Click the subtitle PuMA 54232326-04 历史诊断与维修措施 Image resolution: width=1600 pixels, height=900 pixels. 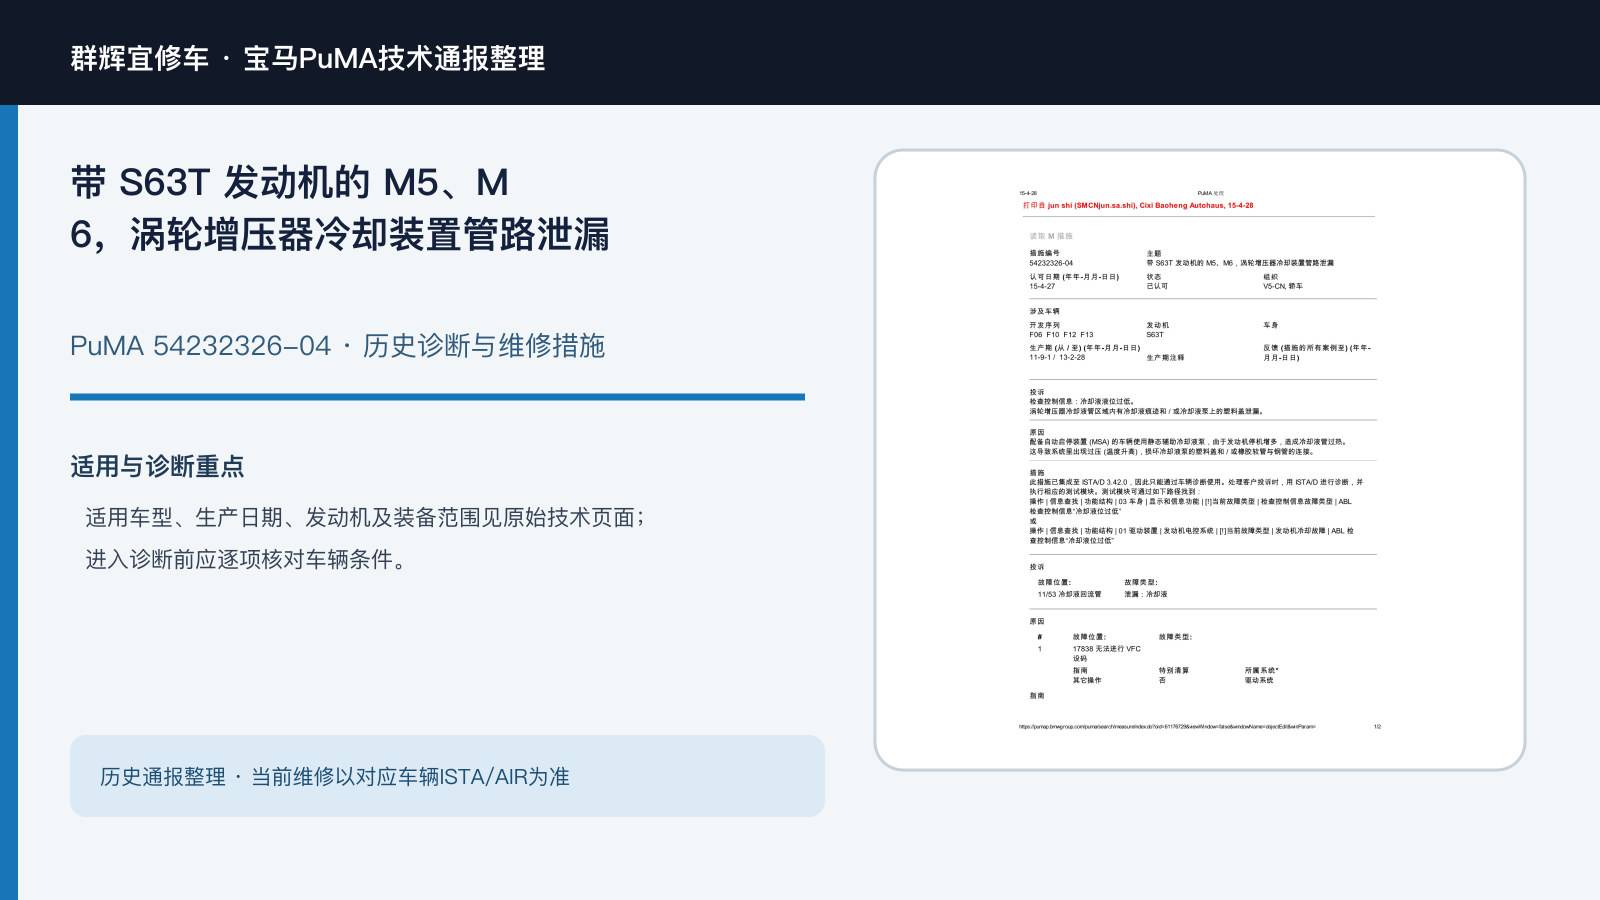pos(337,346)
